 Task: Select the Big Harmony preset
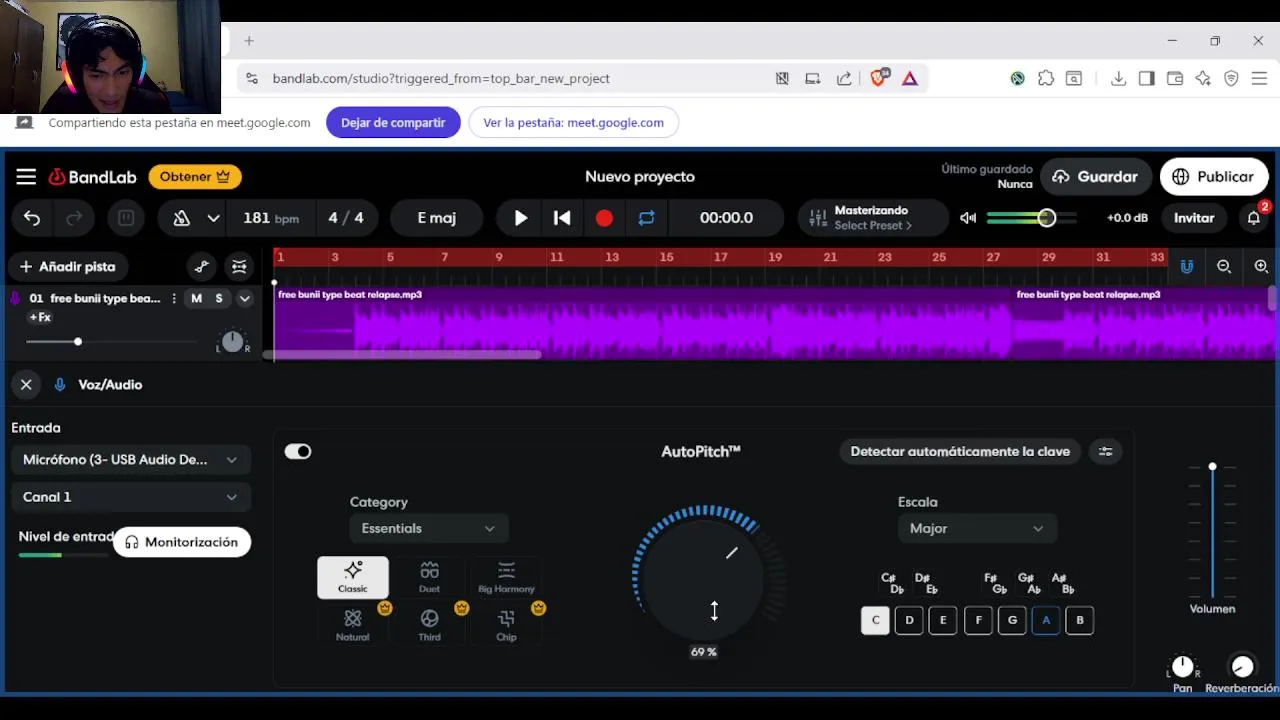pos(506,578)
